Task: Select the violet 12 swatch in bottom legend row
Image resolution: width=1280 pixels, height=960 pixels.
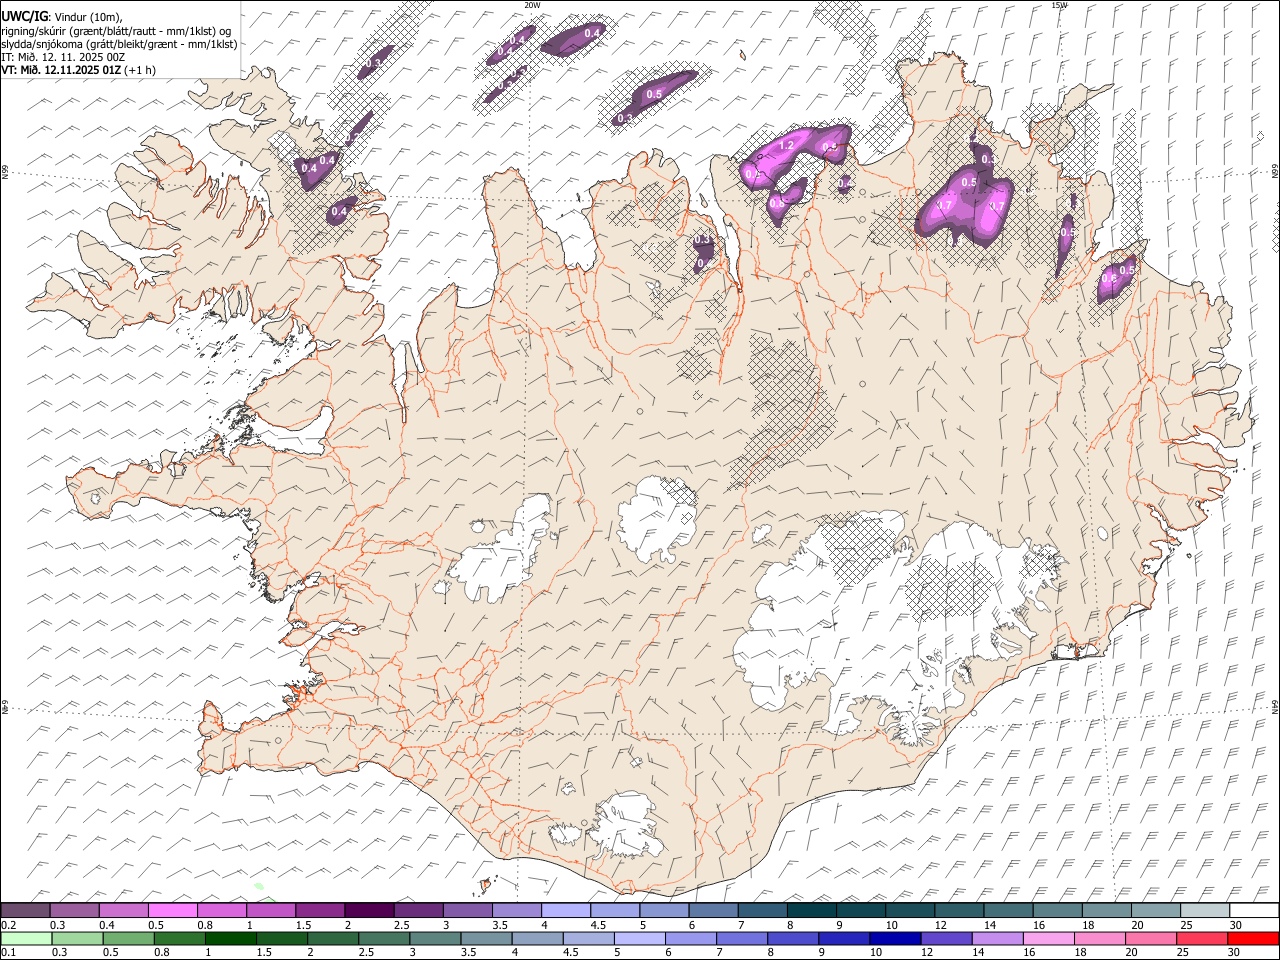Action: tap(947, 939)
